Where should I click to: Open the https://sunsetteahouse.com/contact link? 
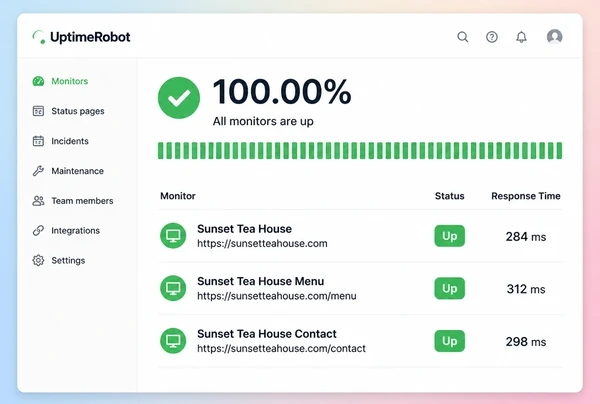pos(281,349)
